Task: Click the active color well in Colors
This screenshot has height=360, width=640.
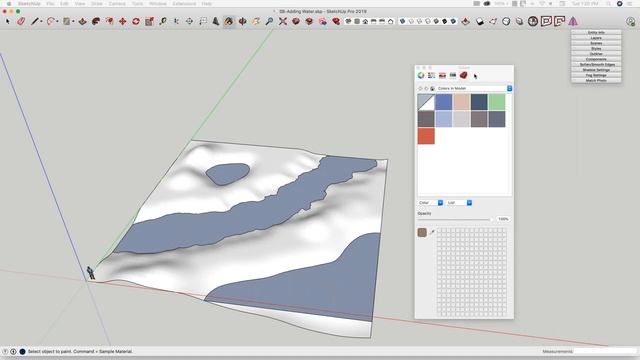Action: 422,233
